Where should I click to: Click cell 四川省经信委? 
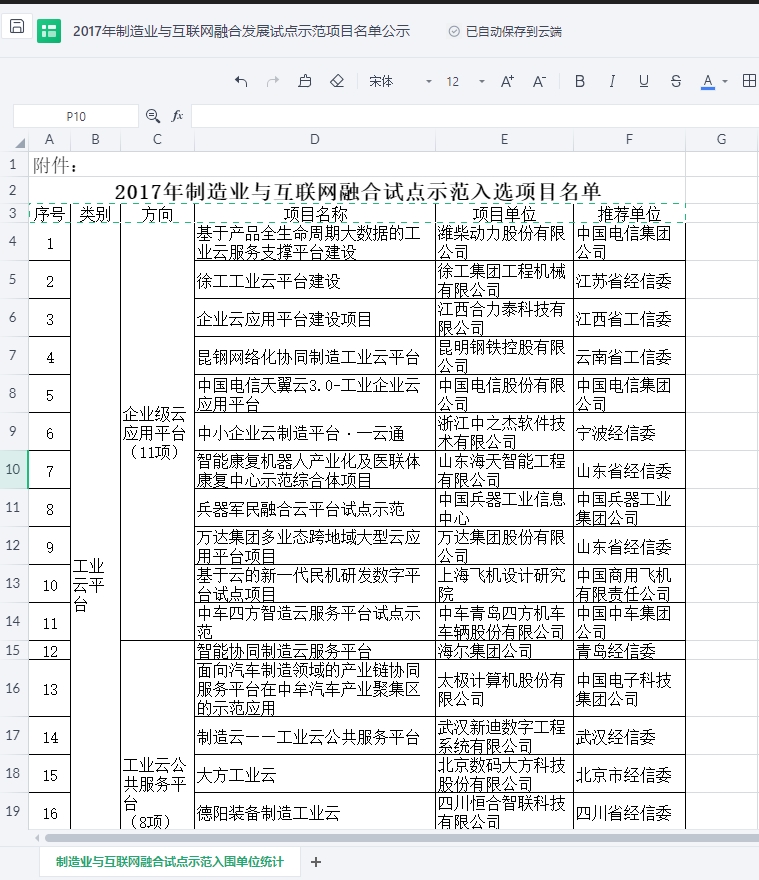(x=629, y=812)
